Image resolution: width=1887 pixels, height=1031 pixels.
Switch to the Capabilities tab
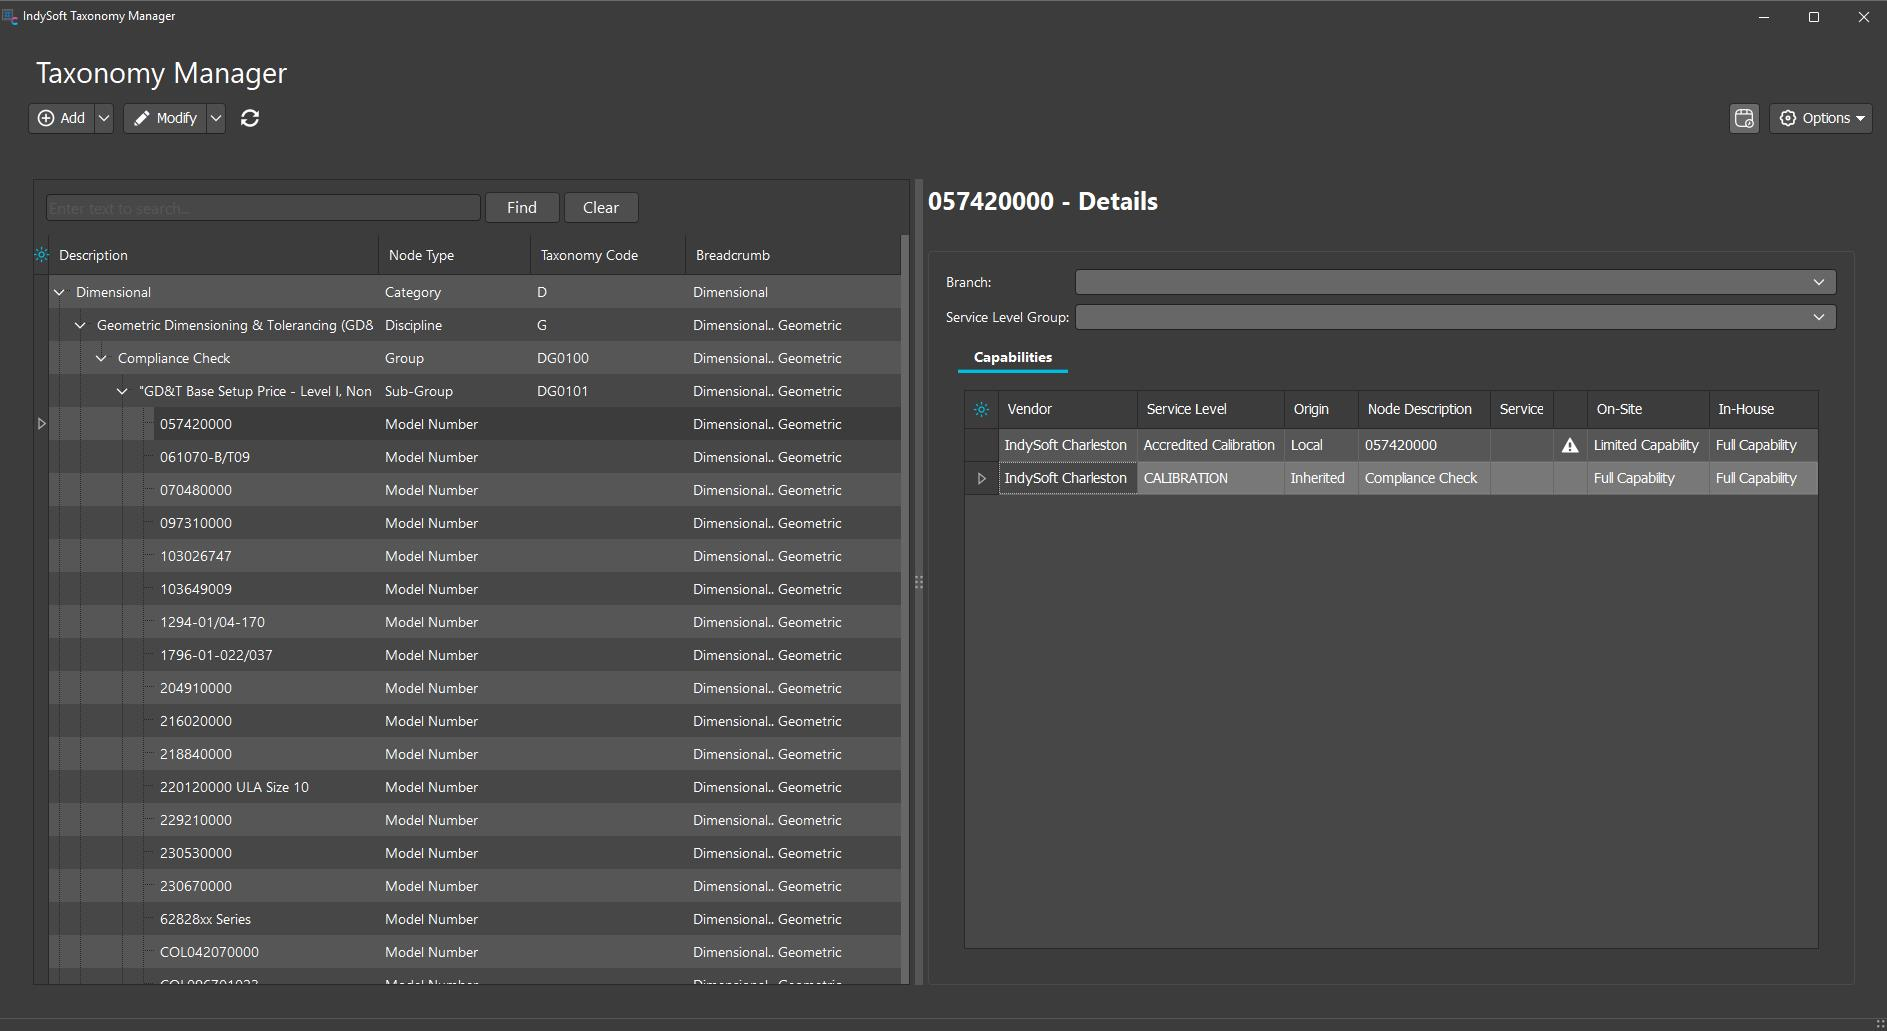[1012, 357]
